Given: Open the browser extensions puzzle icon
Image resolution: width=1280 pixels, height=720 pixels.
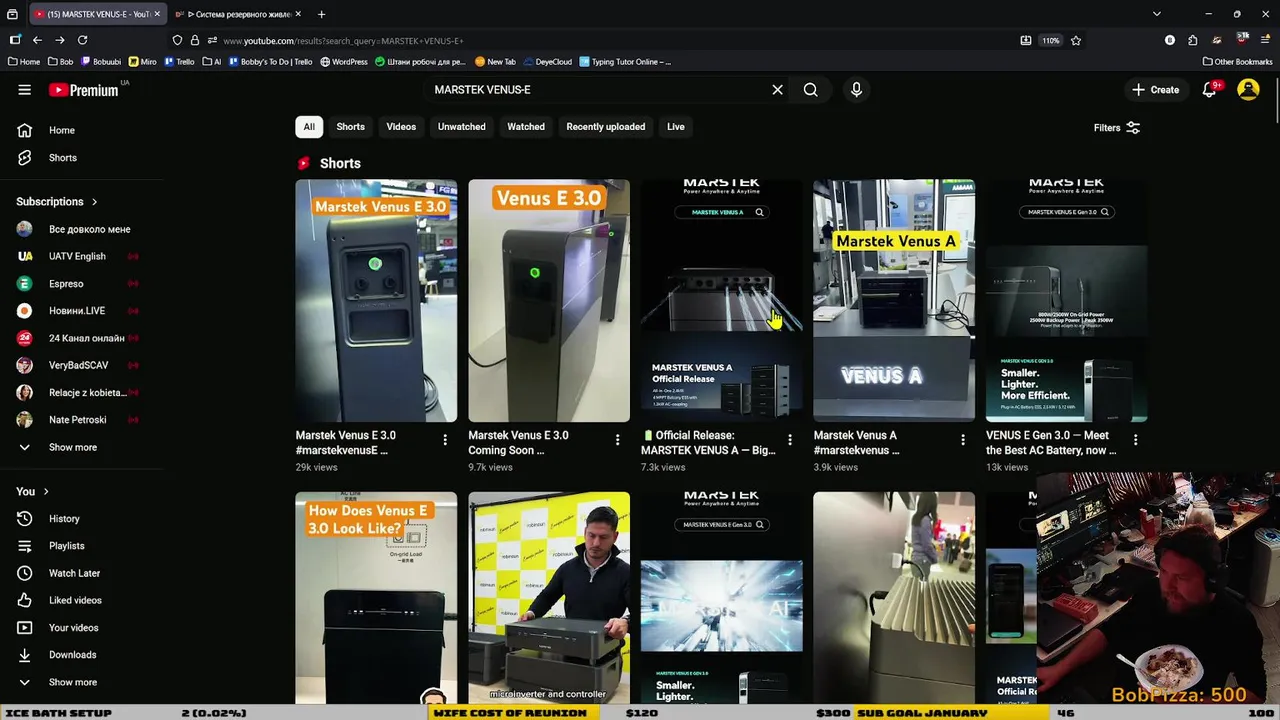Looking at the screenshot, I should [x=1193, y=41].
